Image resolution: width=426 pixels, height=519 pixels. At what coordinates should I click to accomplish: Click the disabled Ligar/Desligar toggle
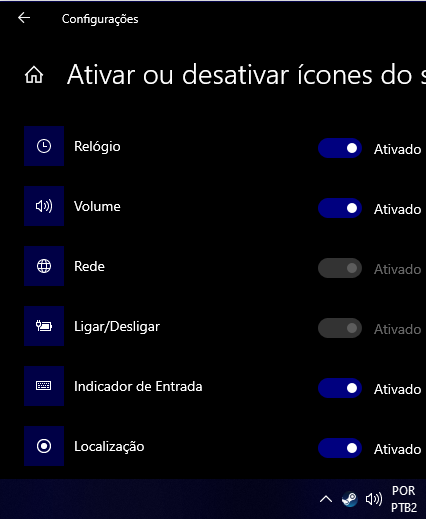click(x=340, y=328)
